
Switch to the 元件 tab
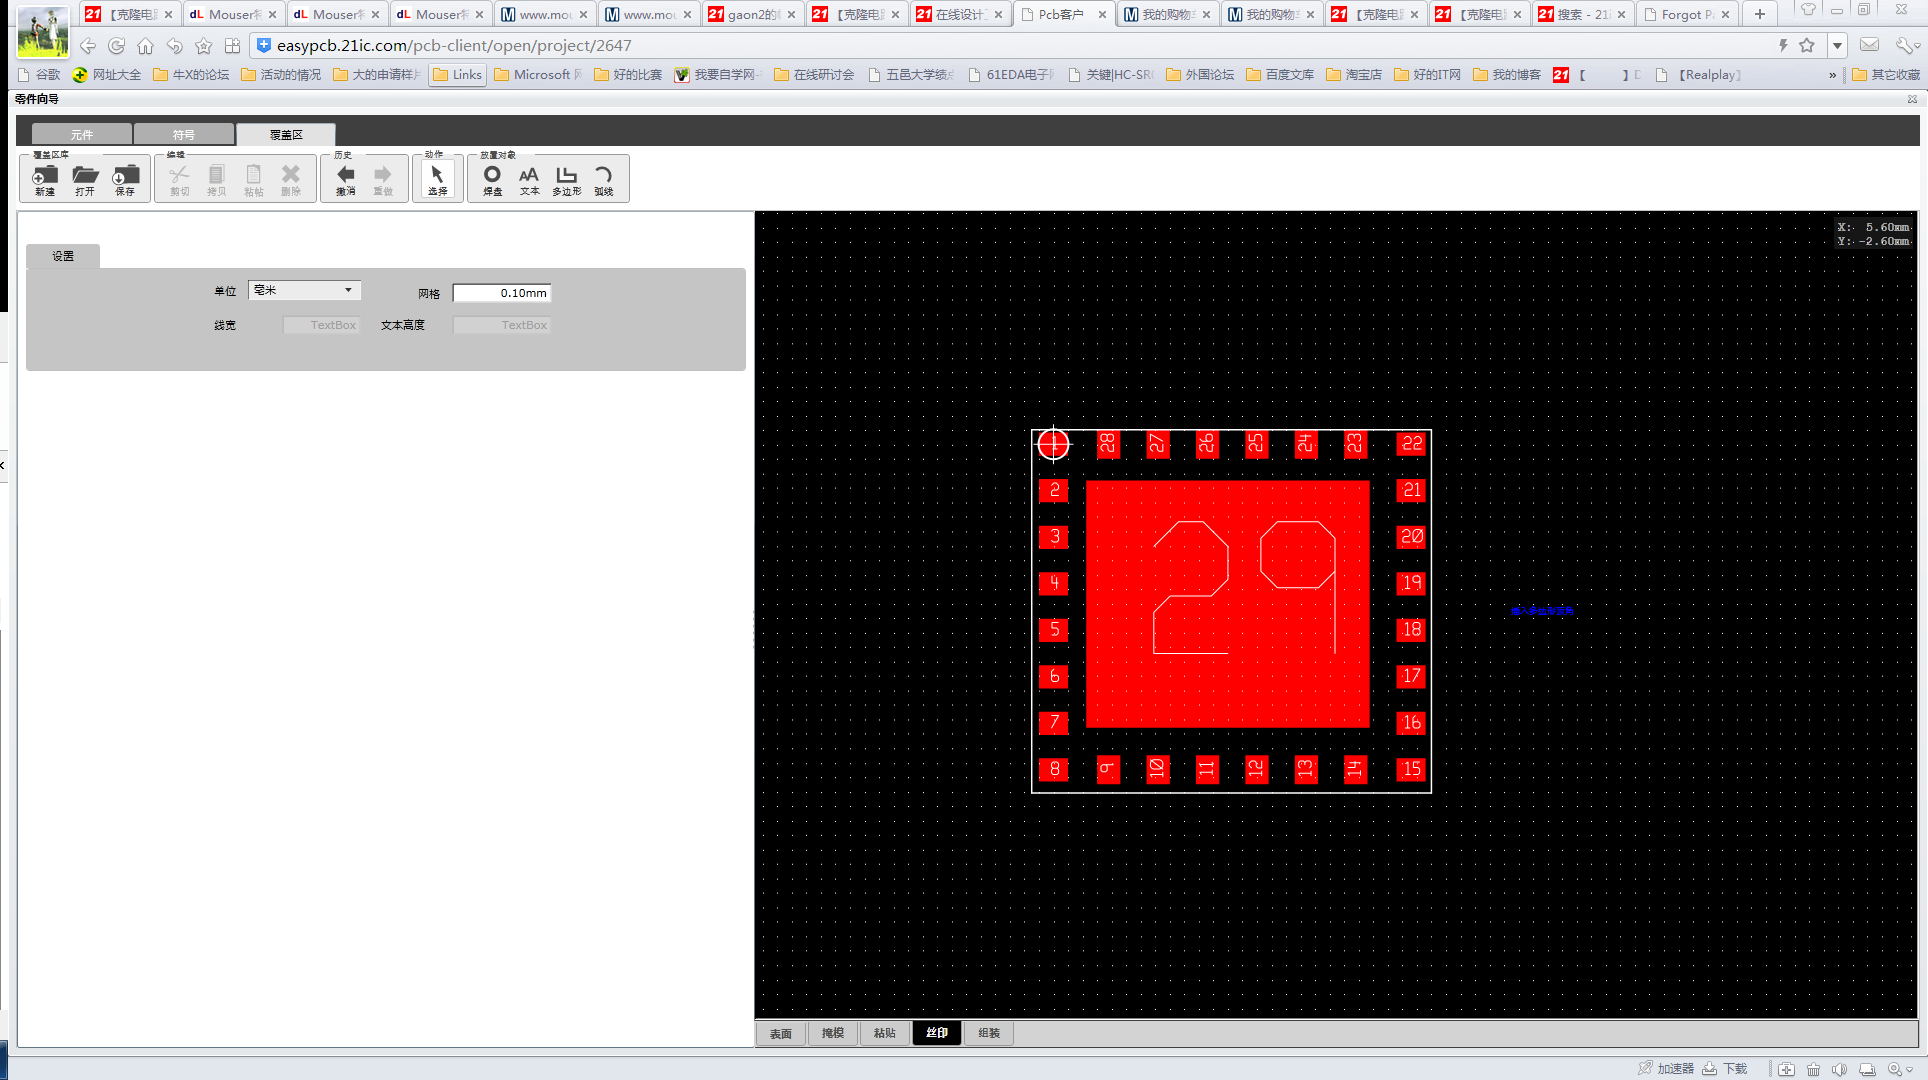pos(82,135)
